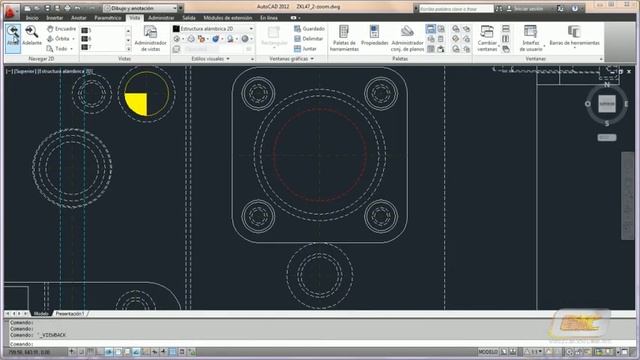Click the ViewCube top face
Screen dimensions: 640x360
coord(607,104)
